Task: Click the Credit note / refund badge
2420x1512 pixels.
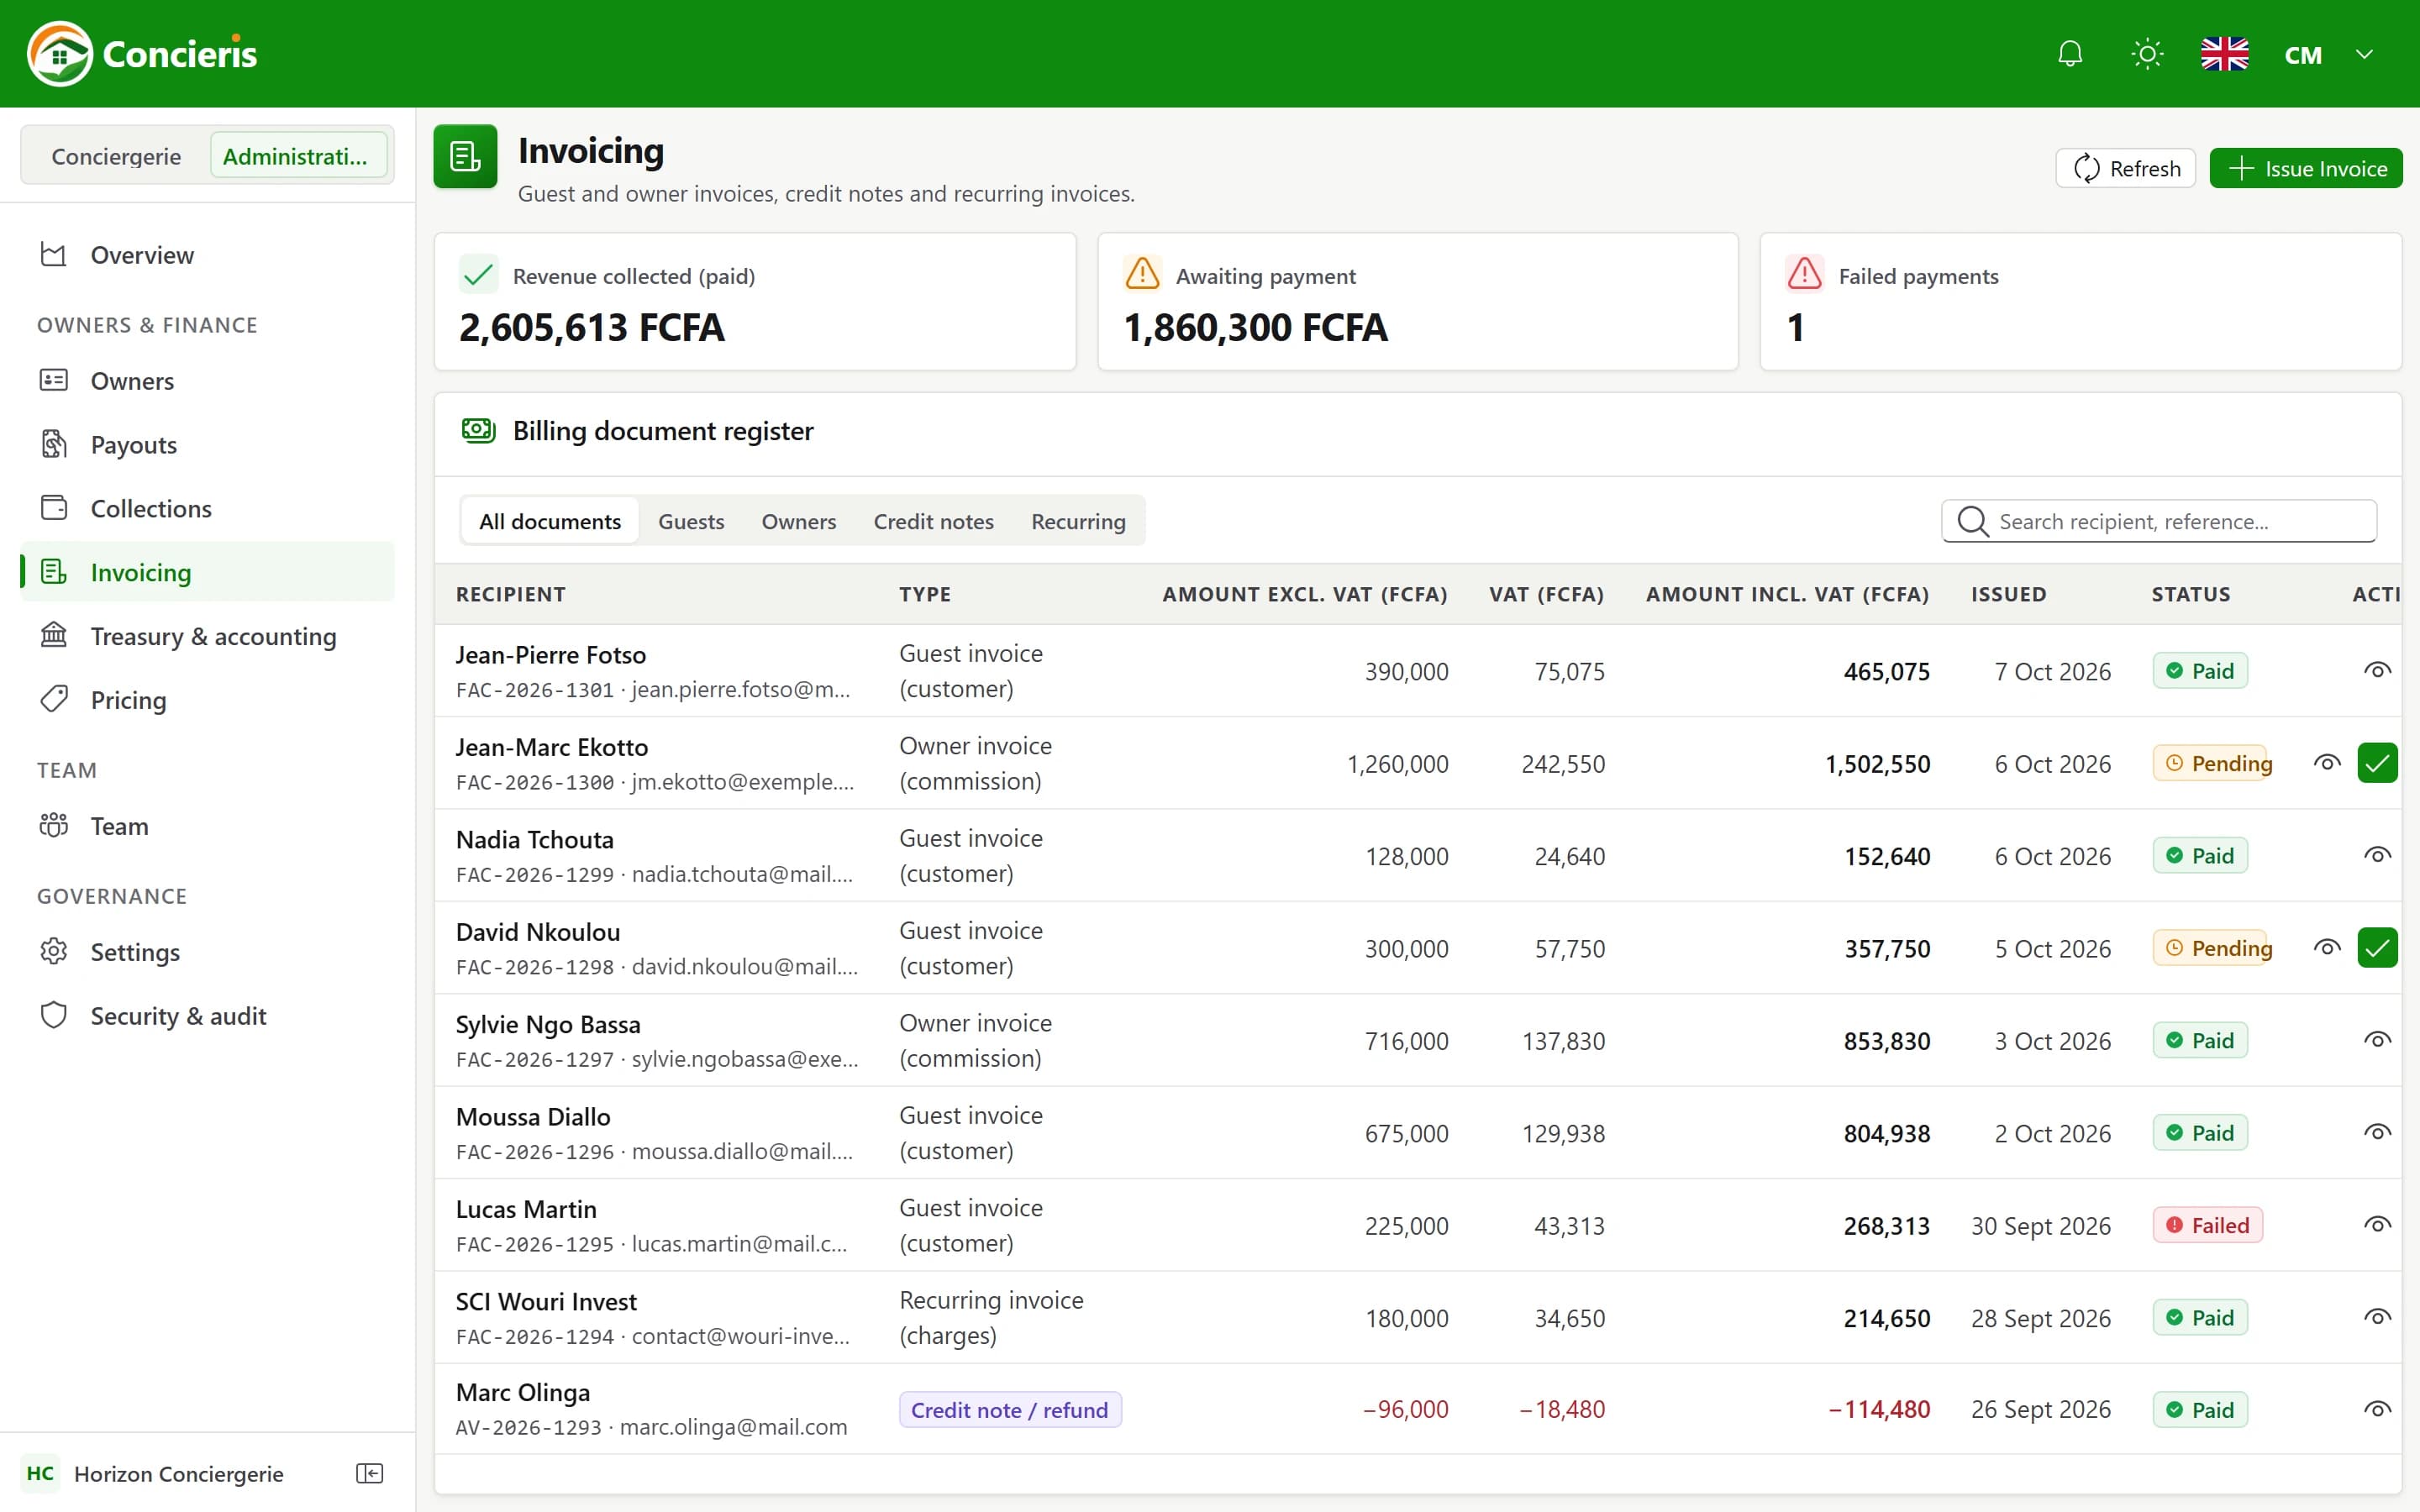Action: click(x=1010, y=1409)
